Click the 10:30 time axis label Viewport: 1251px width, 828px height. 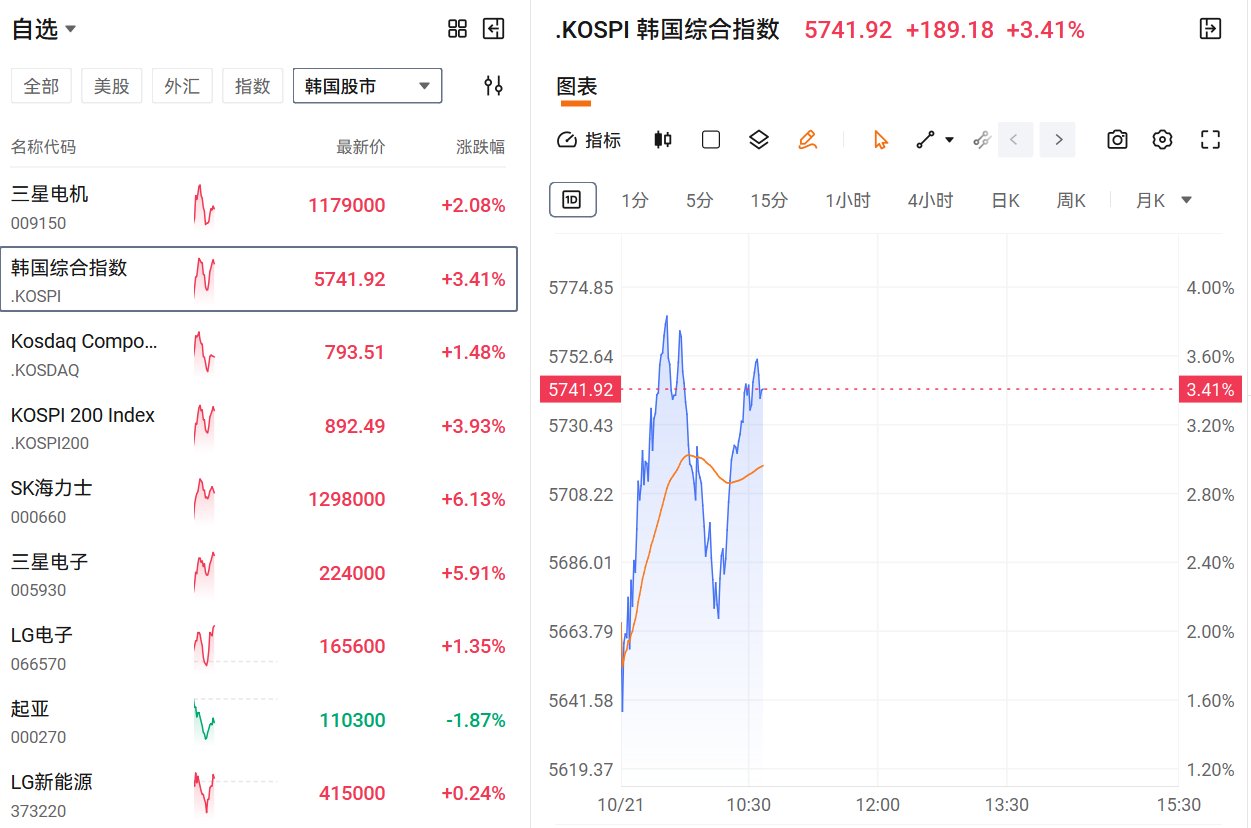(749, 805)
